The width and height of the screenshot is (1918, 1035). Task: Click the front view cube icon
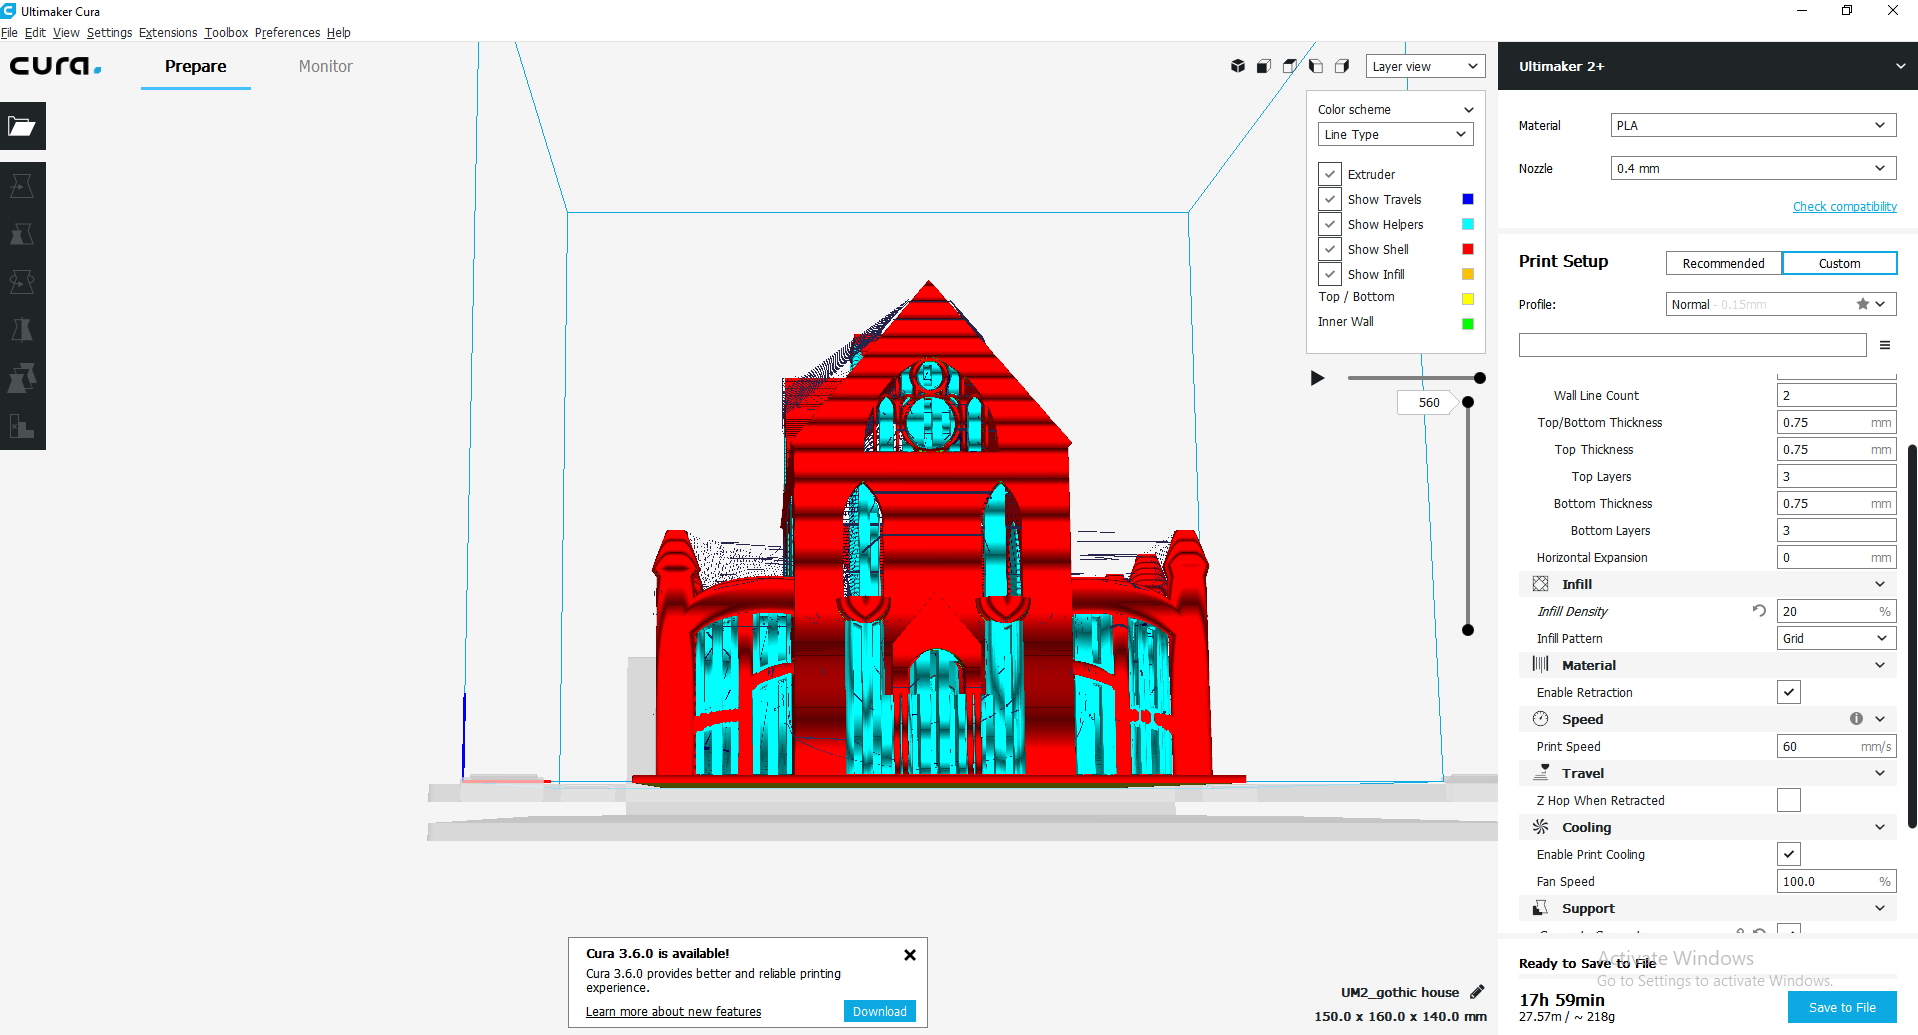1264,66
